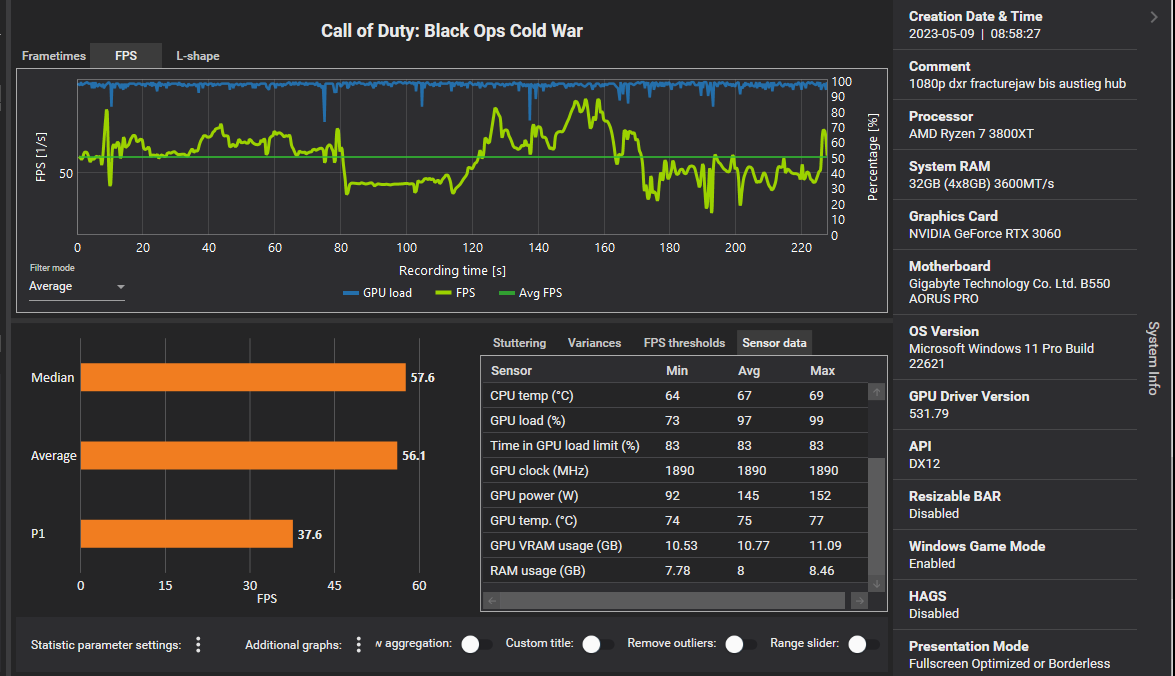Viewport: 1175px width, 676px height.
Task: Switch to FPS thresholds tab
Action: [684, 342]
